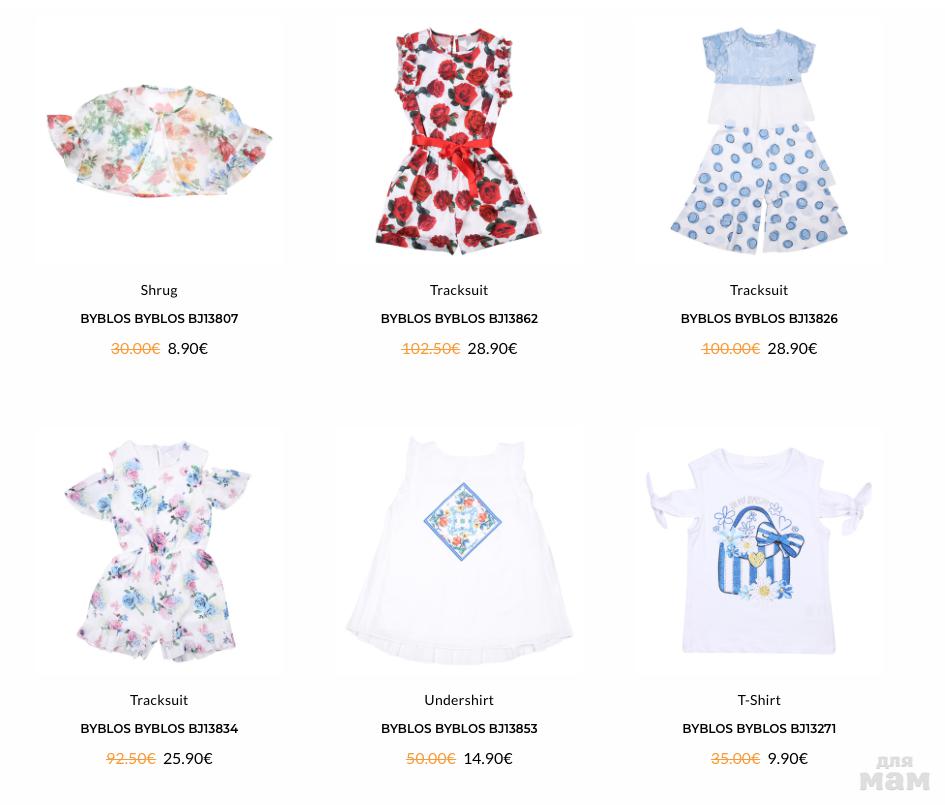945x805 pixels.
Task: Open BYBLOS BYBLOS BJ13853 product link
Action: pos(459,728)
